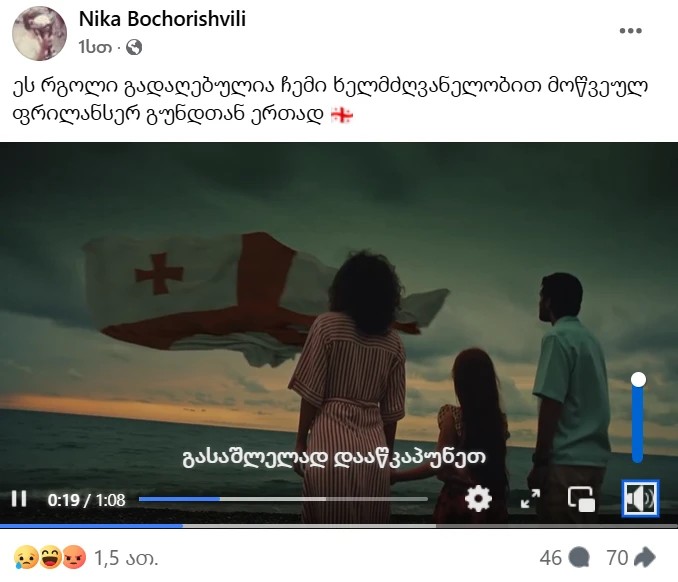Open the 1,5 thousand reactions count

[126, 558]
